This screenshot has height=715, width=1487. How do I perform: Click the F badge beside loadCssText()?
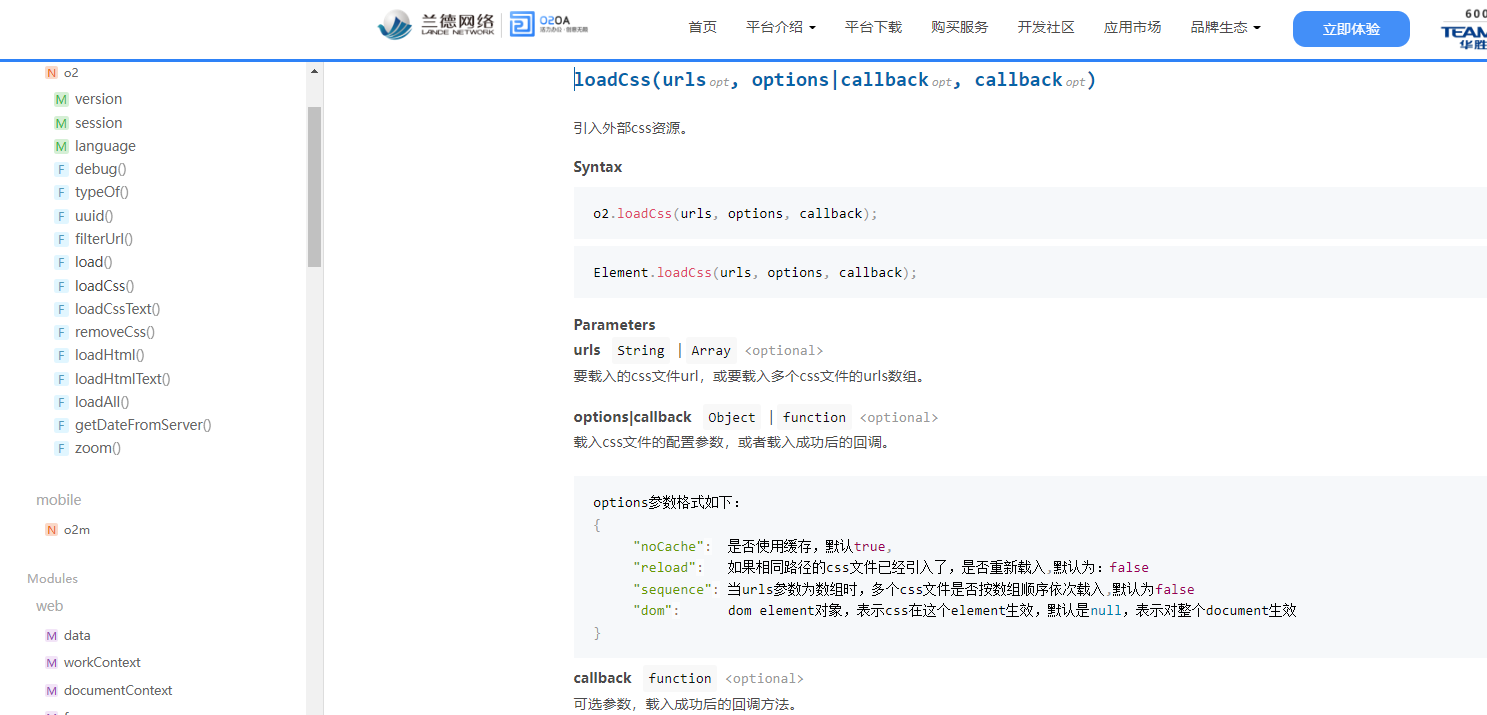[61, 309]
